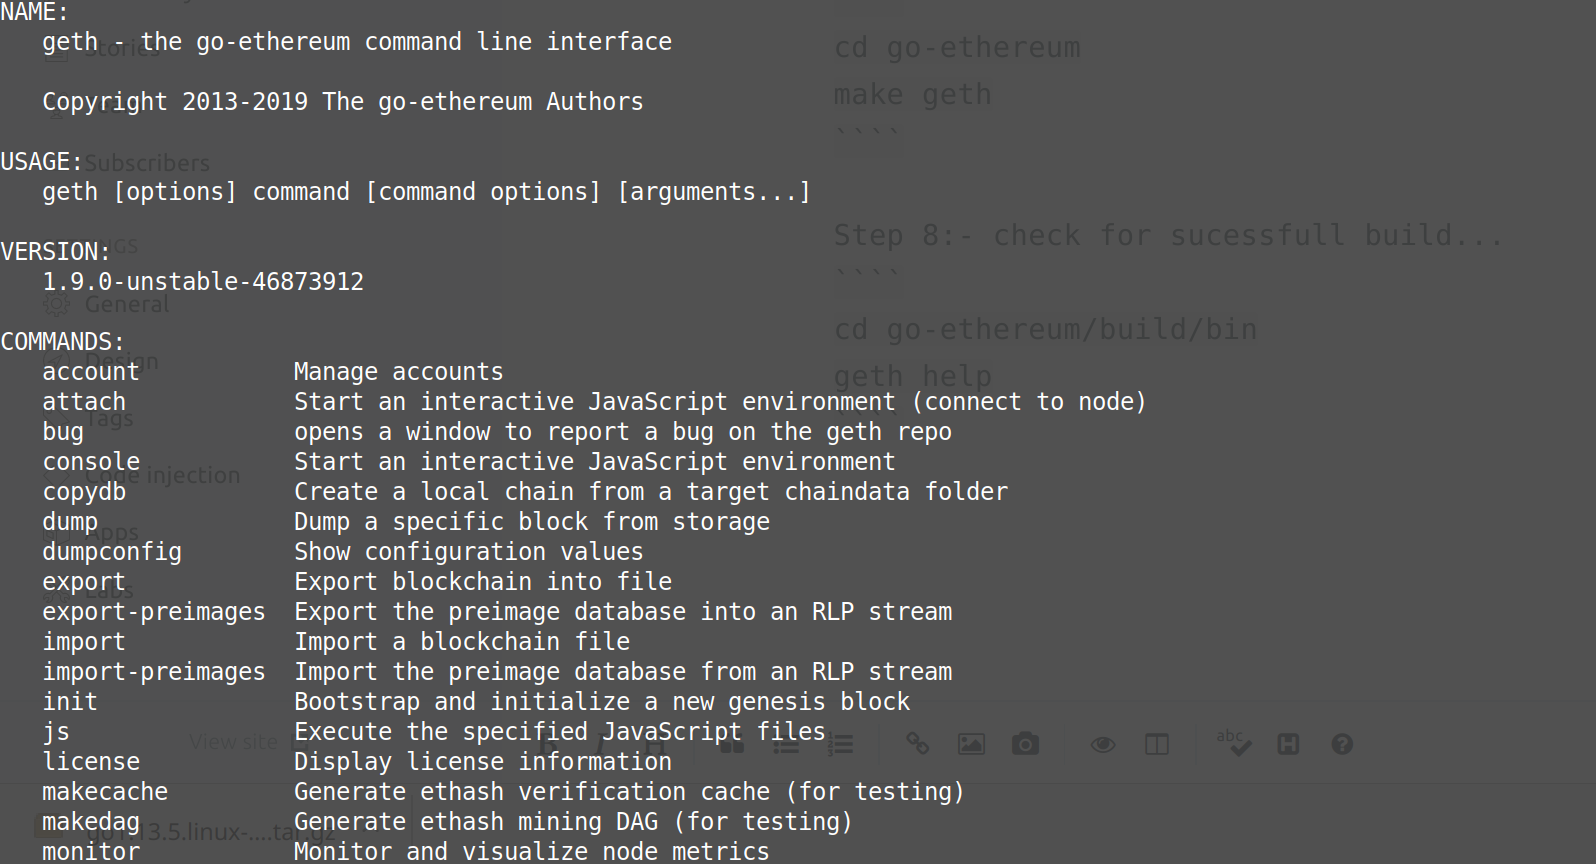Image resolution: width=1596 pixels, height=864 pixels.
Task: Open Subscribers in the sidebar
Action: point(147,163)
